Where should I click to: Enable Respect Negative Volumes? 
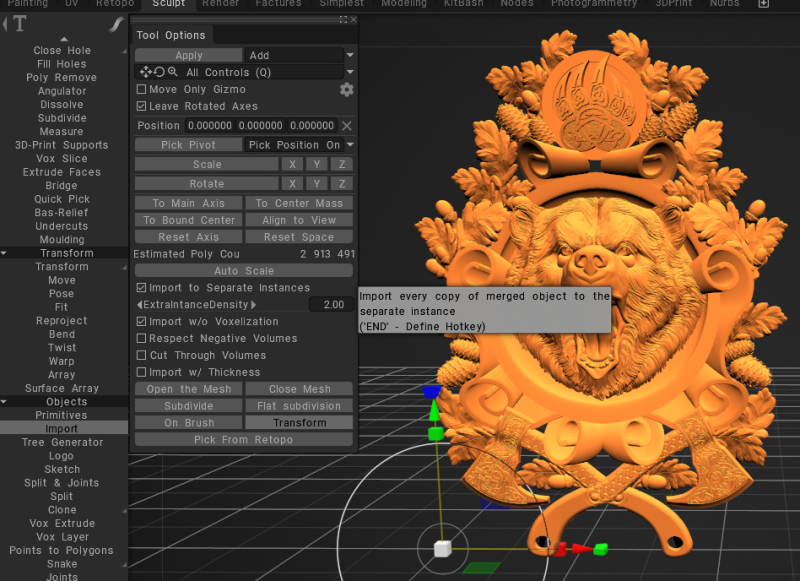pyautogui.click(x=141, y=338)
